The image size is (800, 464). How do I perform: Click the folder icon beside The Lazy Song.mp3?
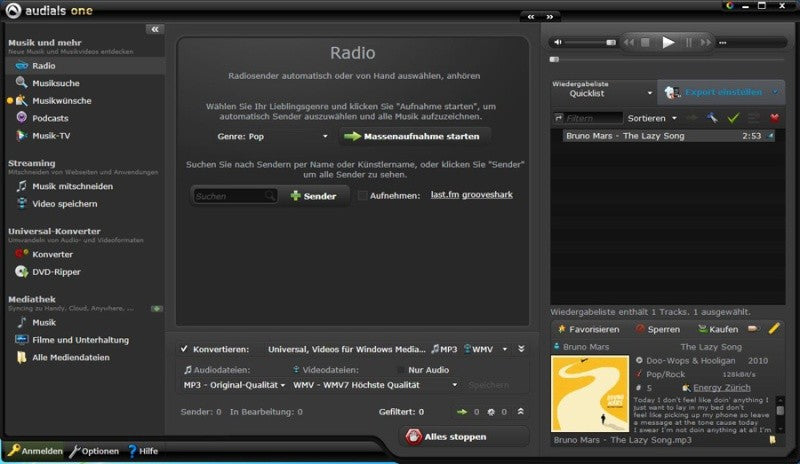(773, 439)
